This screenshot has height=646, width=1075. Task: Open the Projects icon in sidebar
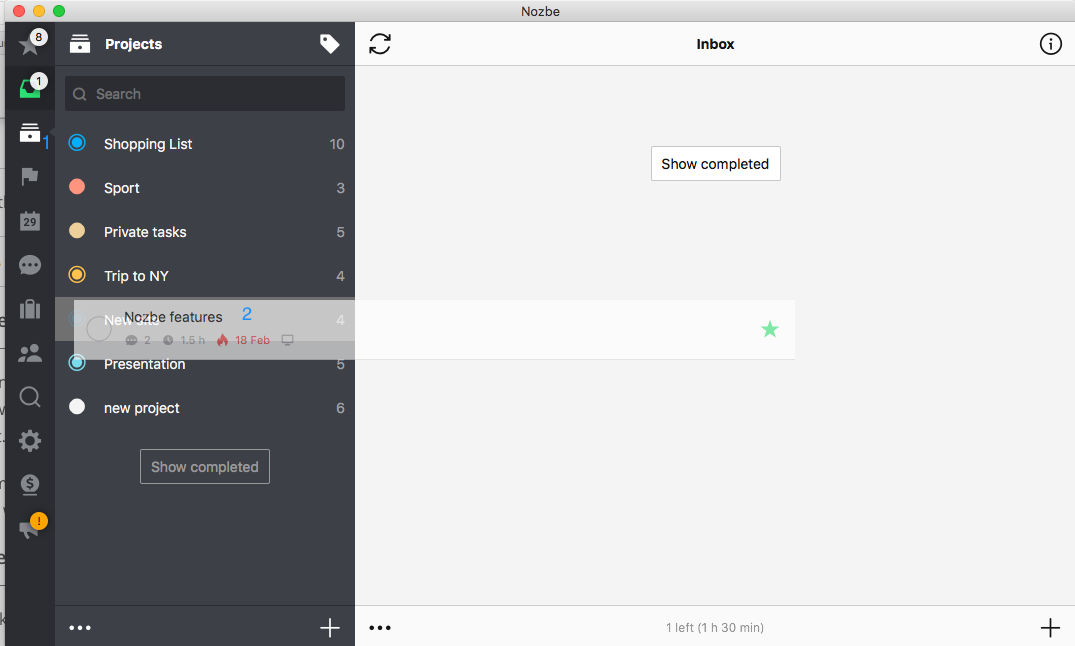(29, 132)
